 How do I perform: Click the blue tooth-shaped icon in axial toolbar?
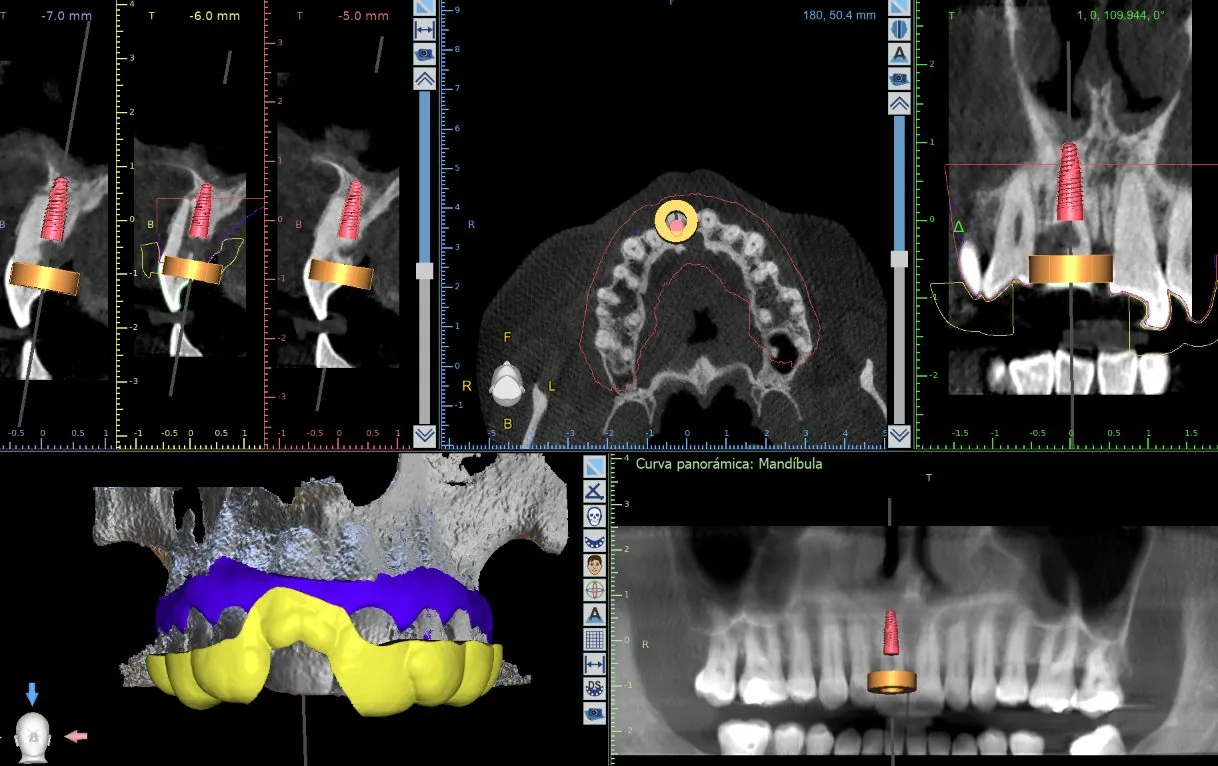tap(898, 30)
